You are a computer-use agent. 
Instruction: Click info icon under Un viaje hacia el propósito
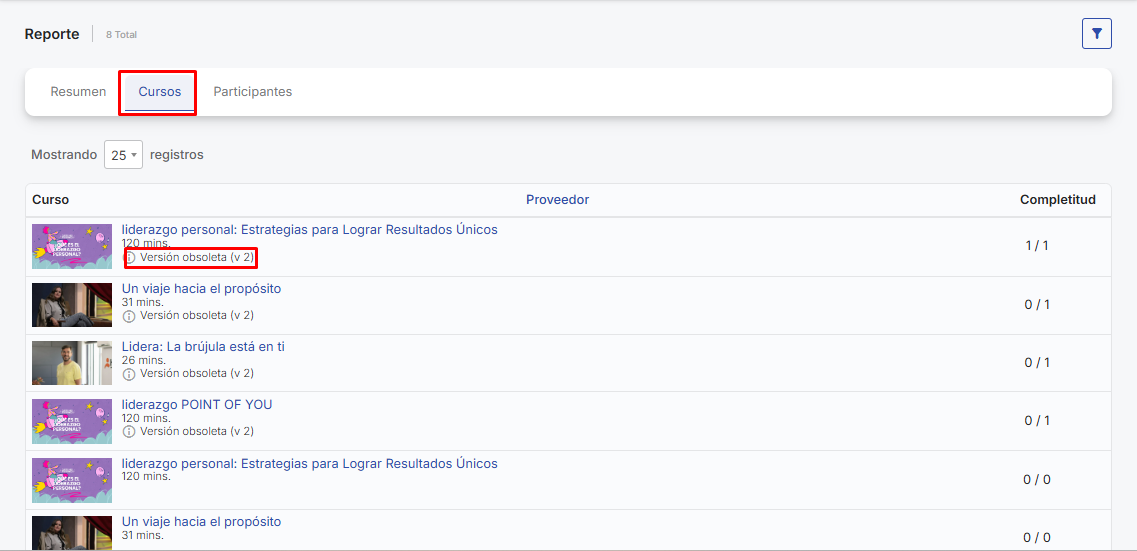coord(129,316)
